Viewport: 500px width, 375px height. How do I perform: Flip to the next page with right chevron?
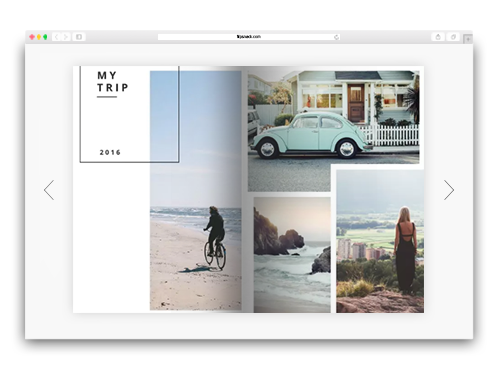(449, 190)
